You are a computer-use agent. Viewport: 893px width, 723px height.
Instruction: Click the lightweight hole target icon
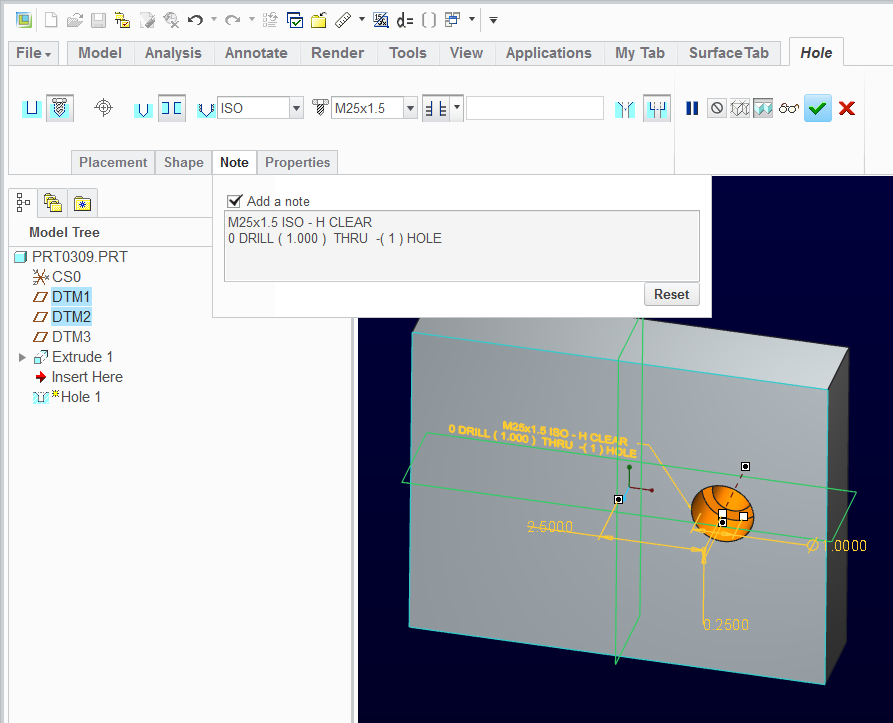tap(103, 107)
